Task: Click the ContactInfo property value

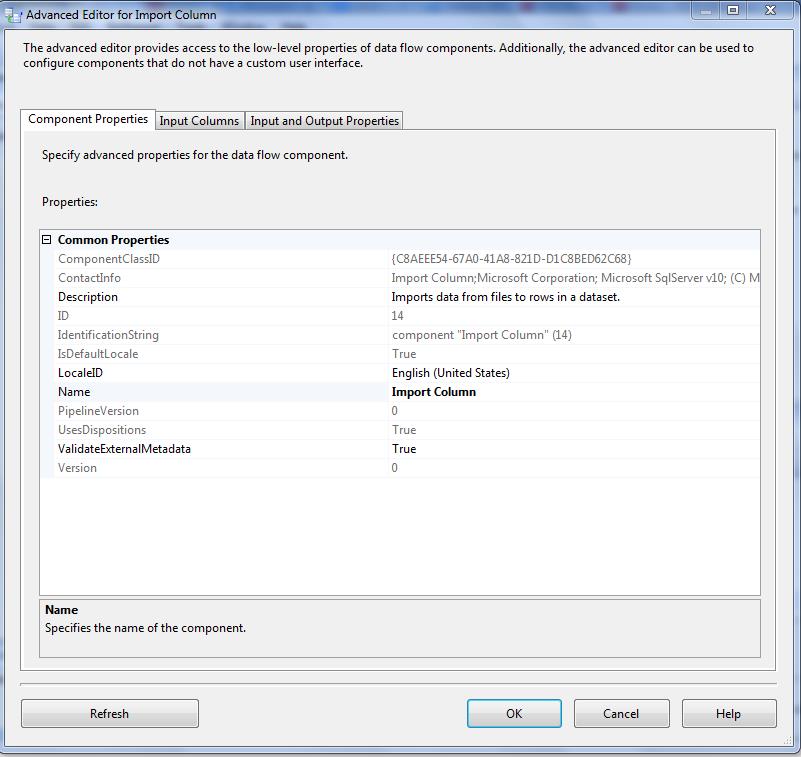Action: click(573, 278)
